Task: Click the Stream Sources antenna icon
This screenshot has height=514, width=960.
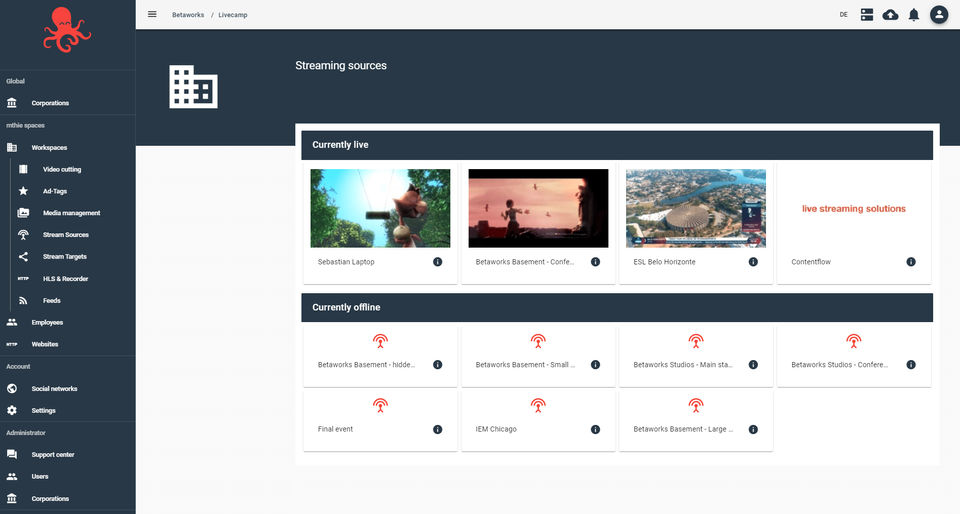Action: click(x=23, y=235)
